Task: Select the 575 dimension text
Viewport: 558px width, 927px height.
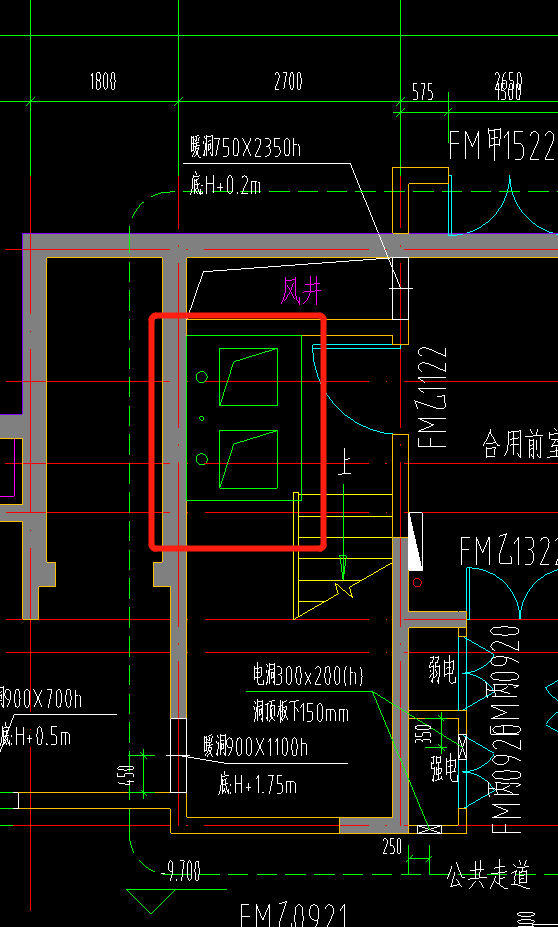Action: pyautogui.click(x=423, y=92)
